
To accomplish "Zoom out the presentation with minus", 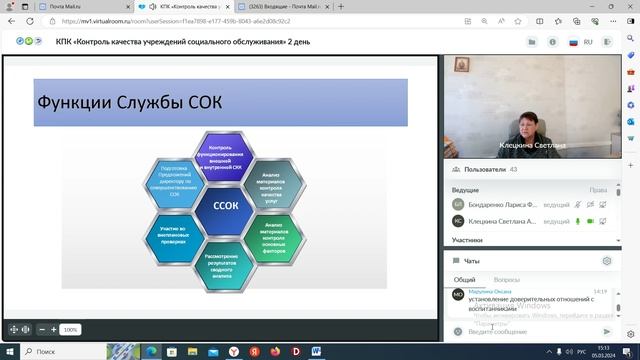I will [x=42, y=329].
